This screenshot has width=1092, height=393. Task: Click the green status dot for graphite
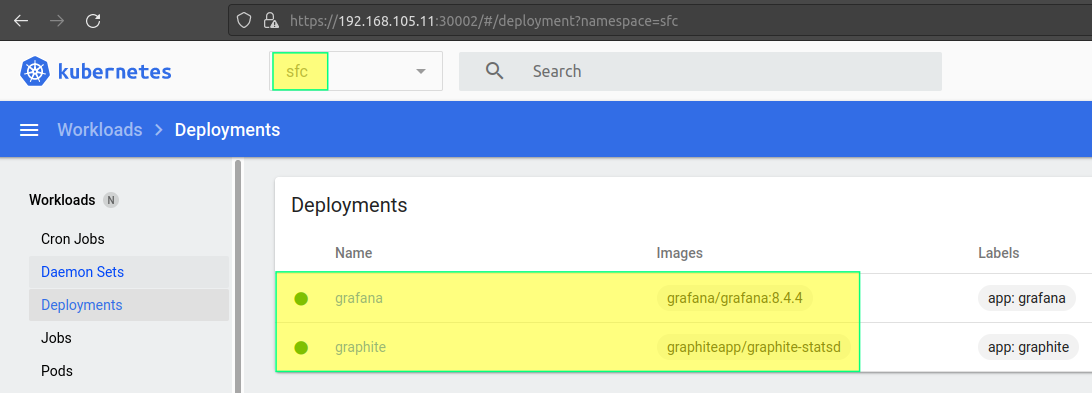point(301,348)
